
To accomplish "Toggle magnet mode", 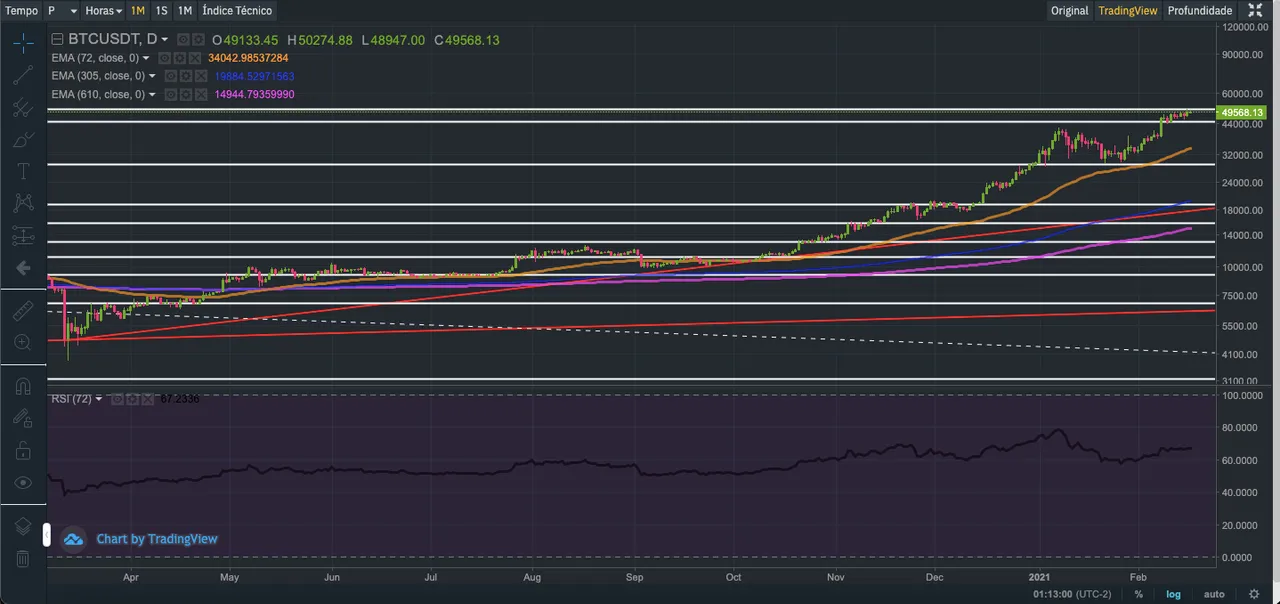I will pos(23,386).
